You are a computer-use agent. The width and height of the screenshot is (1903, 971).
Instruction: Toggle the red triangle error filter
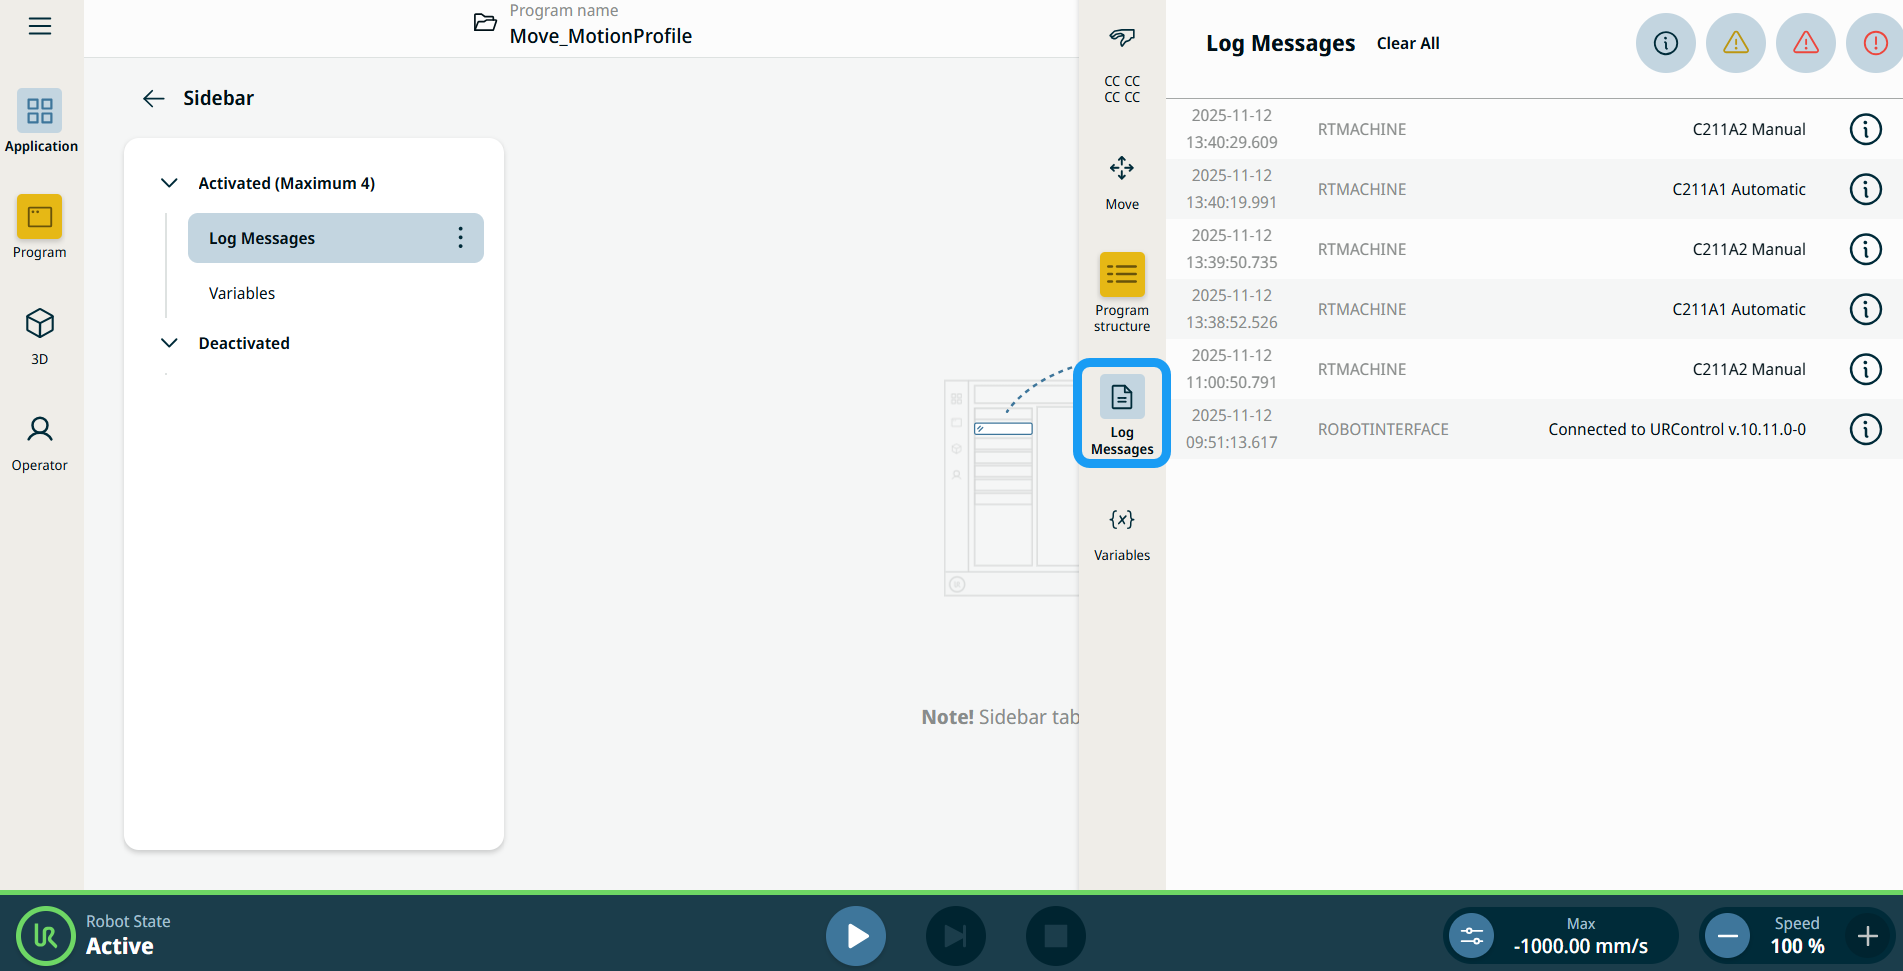1805,43
